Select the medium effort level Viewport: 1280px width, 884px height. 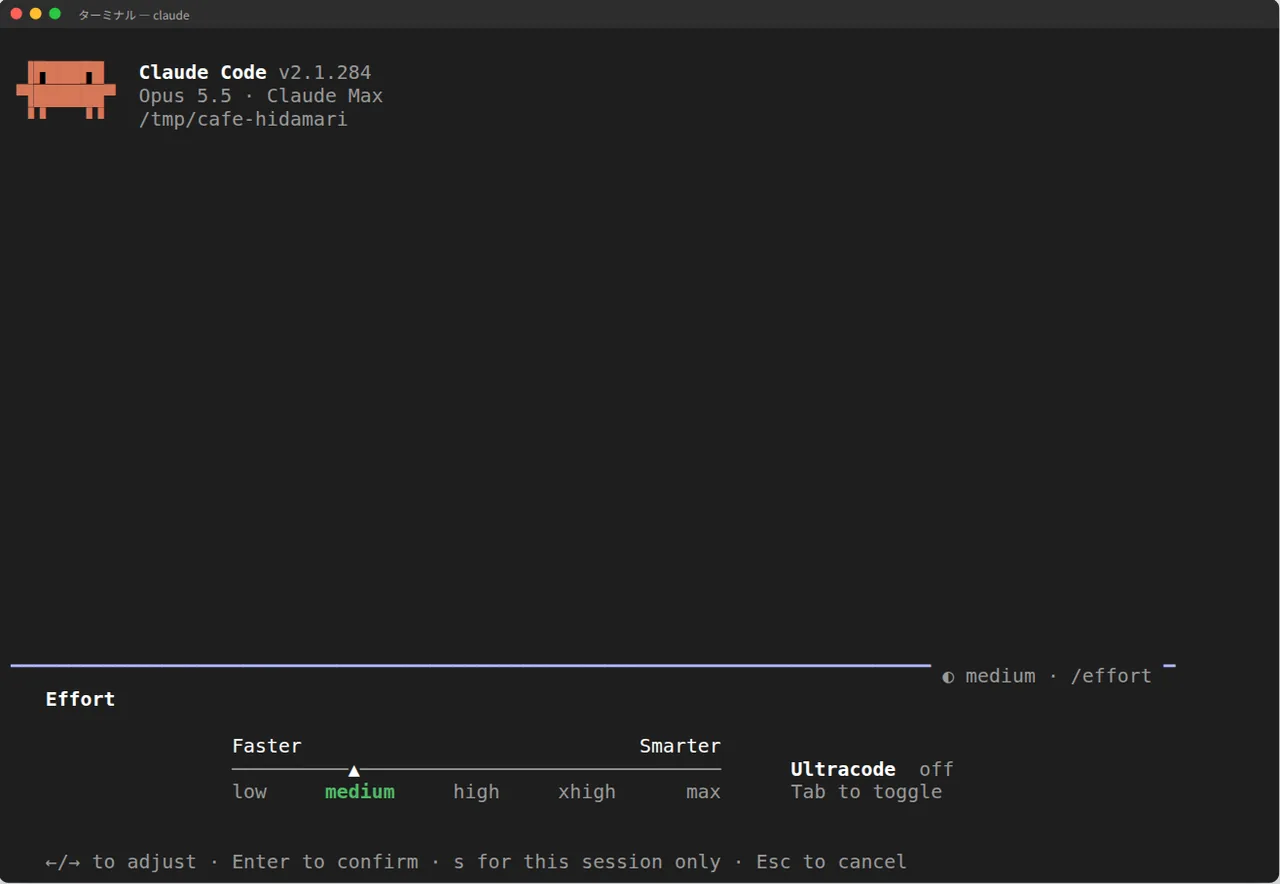[360, 792]
